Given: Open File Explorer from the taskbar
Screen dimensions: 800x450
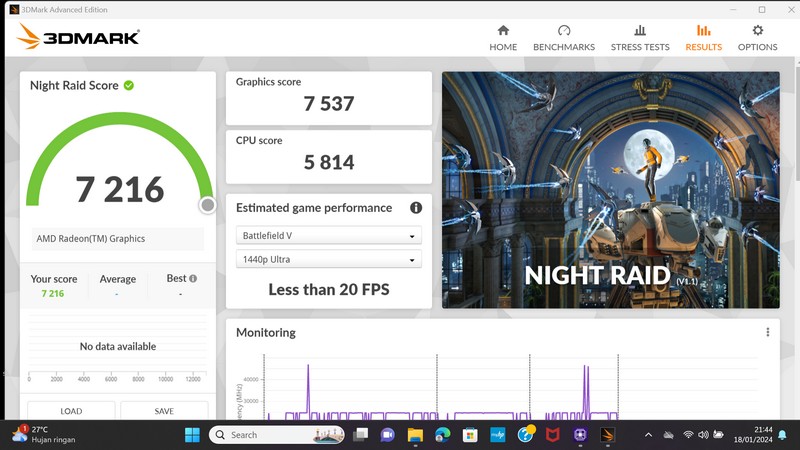Looking at the screenshot, I should (415, 435).
